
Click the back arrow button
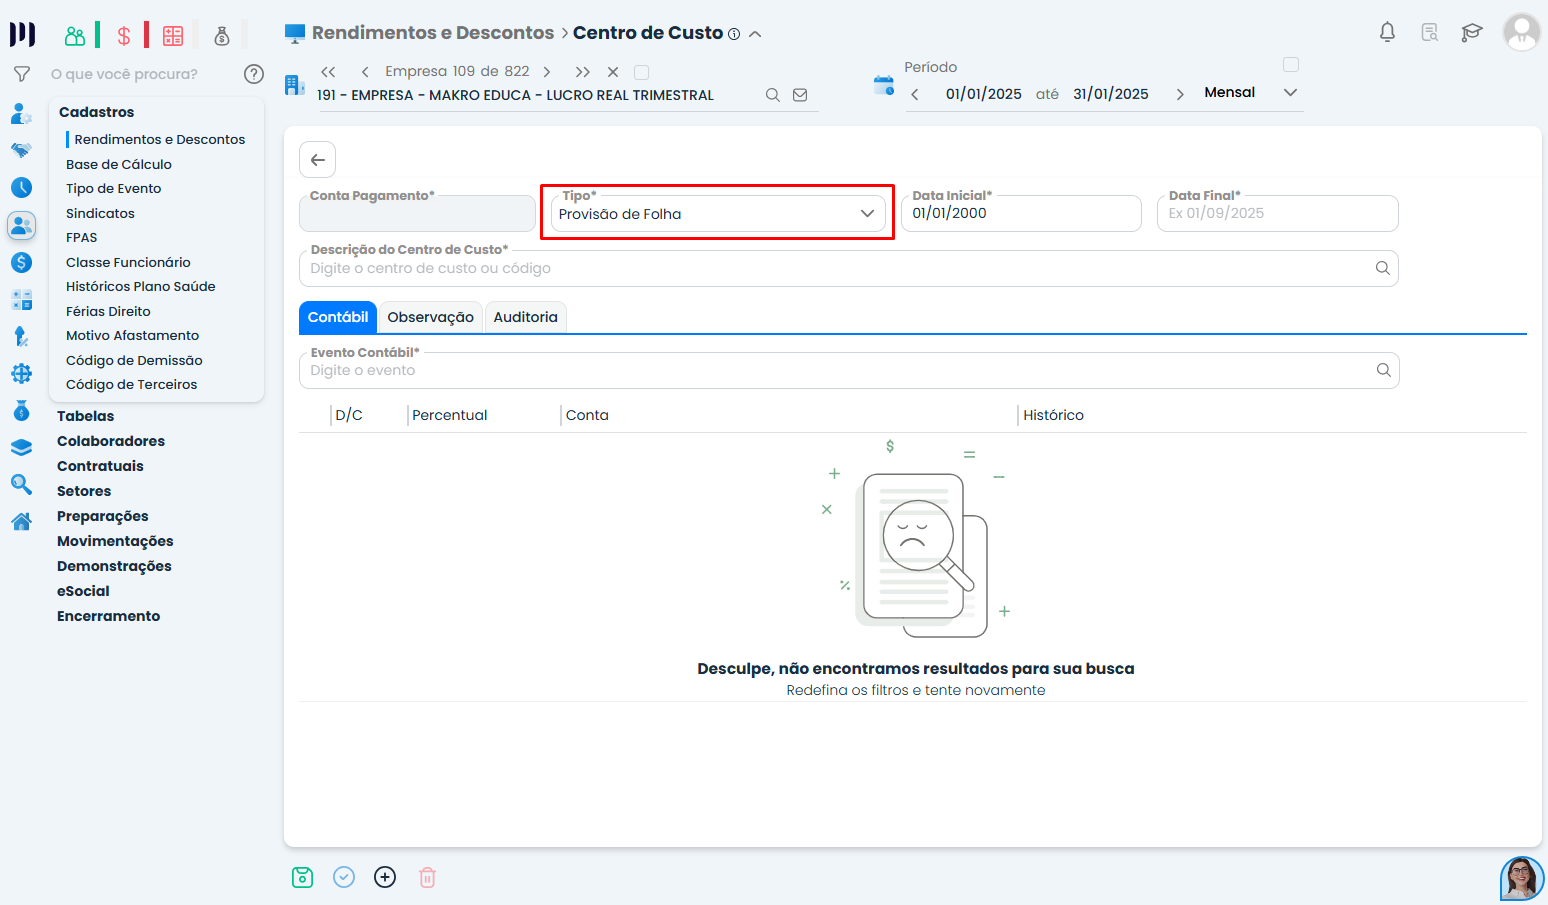(317, 160)
